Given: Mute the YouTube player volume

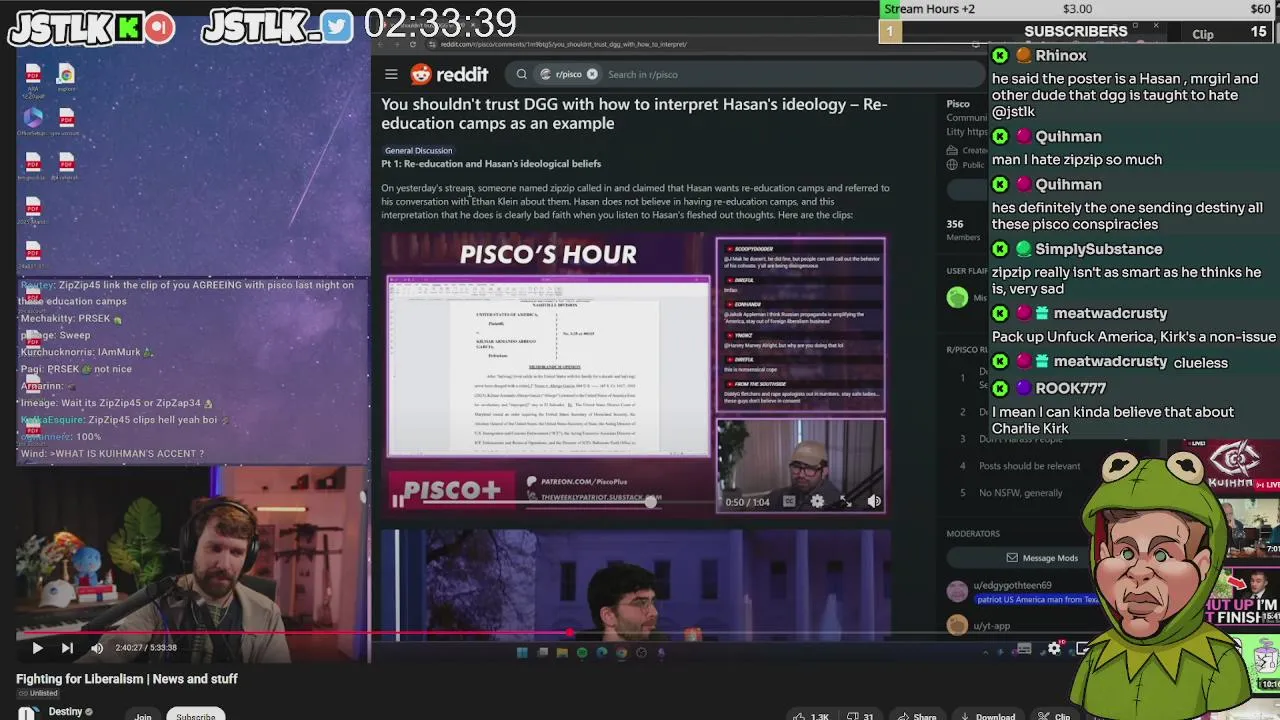Looking at the screenshot, I should [x=97, y=648].
